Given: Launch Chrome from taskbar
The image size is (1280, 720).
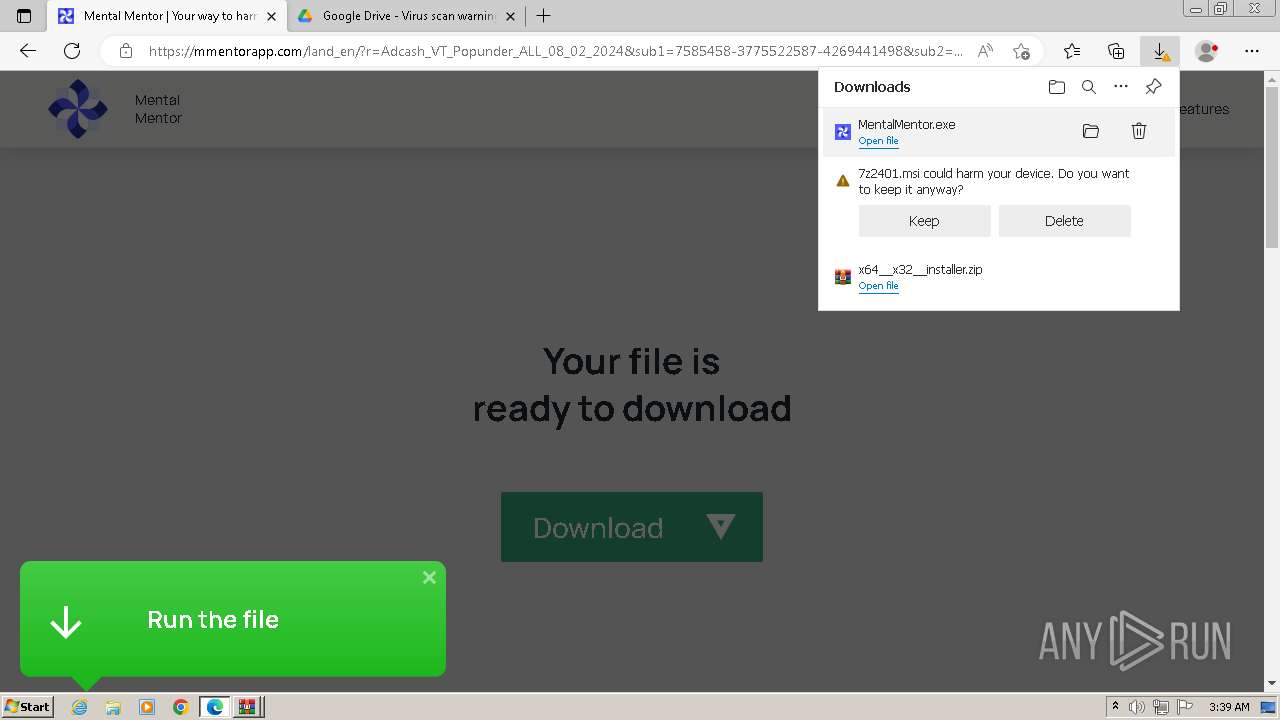Looking at the screenshot, I should click(181, 707).
